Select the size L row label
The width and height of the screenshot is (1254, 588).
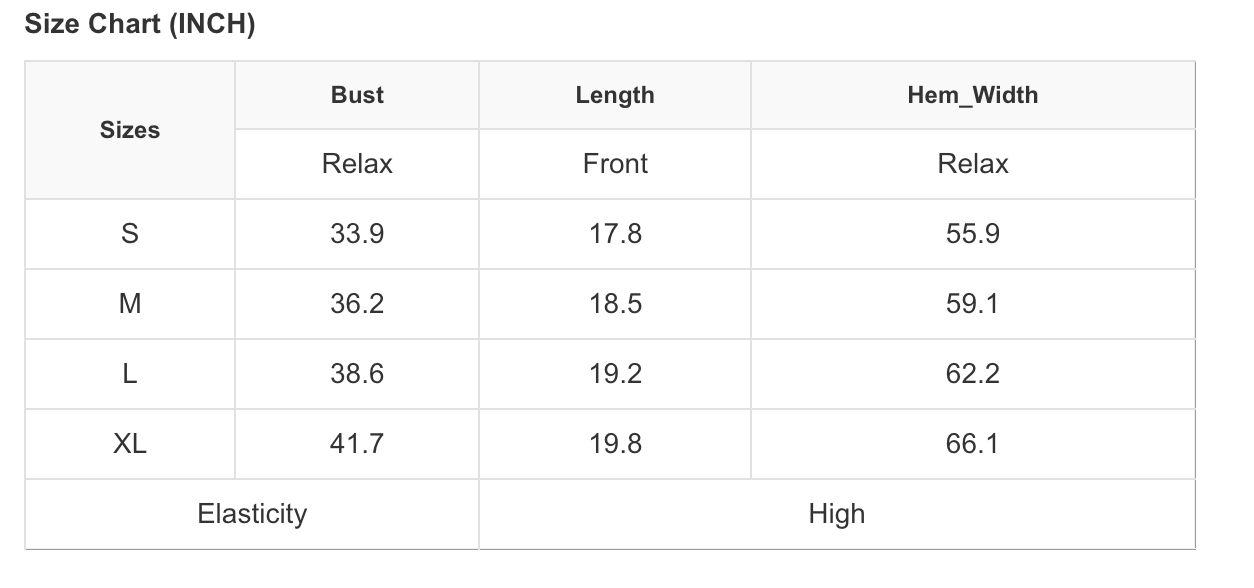click(130, 374)
